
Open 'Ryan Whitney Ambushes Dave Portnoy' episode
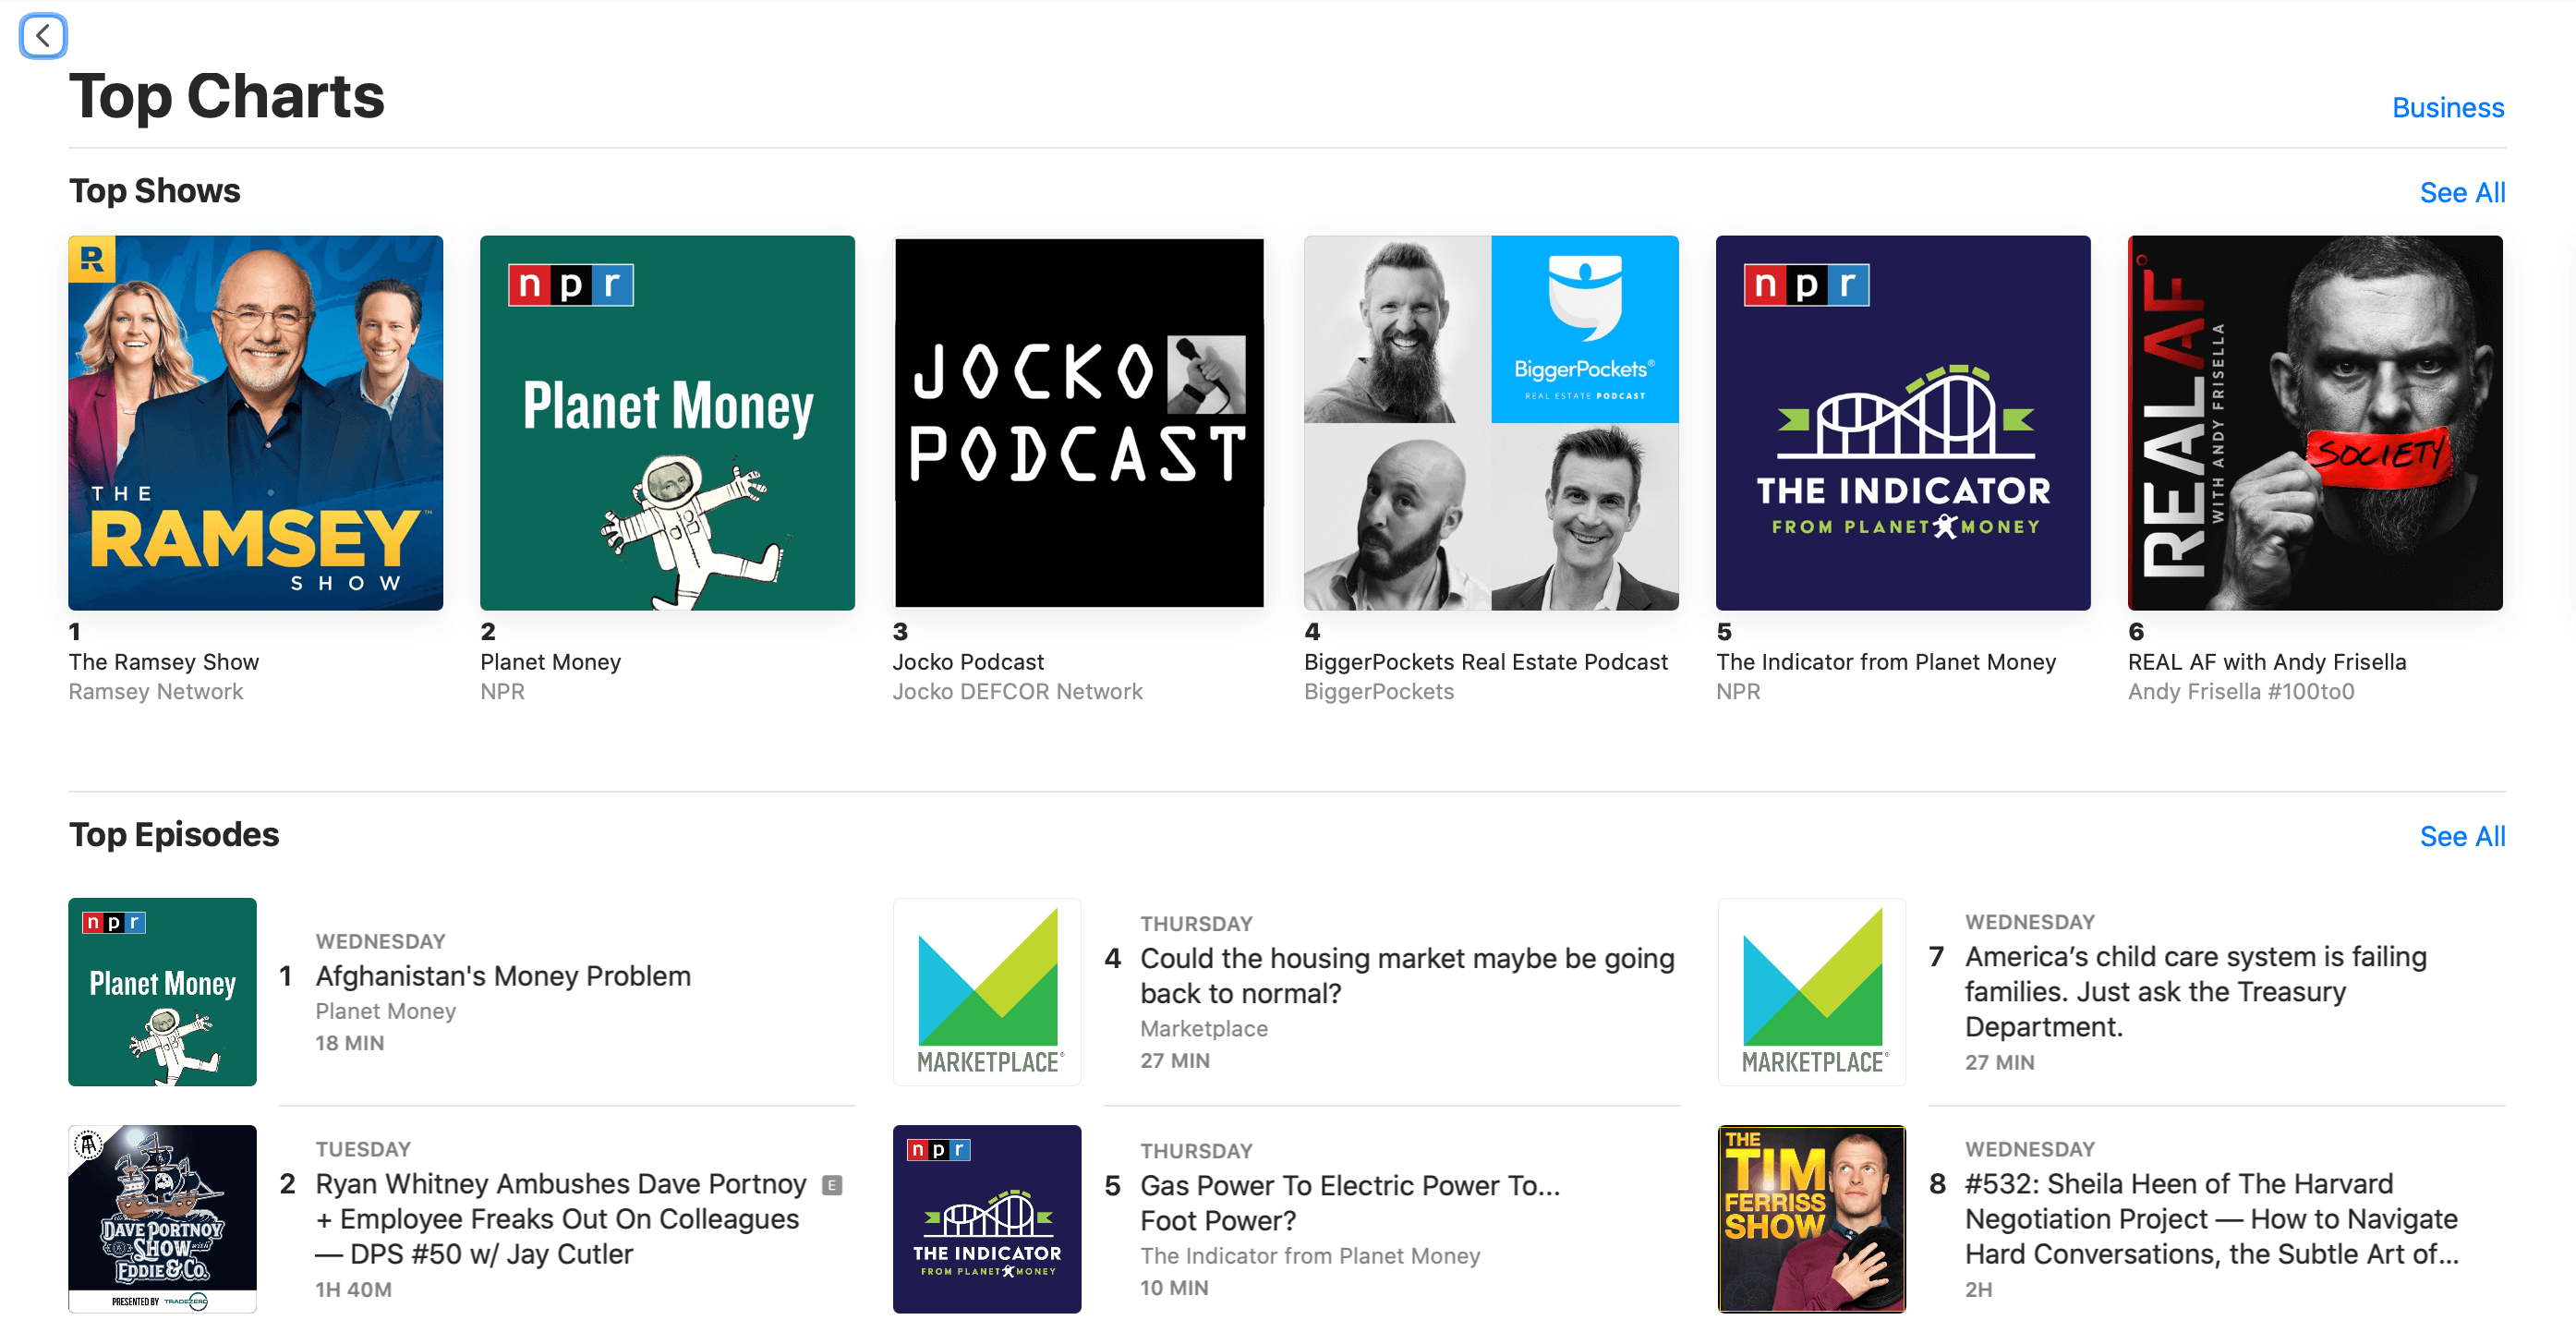[x=561, y=1218]
